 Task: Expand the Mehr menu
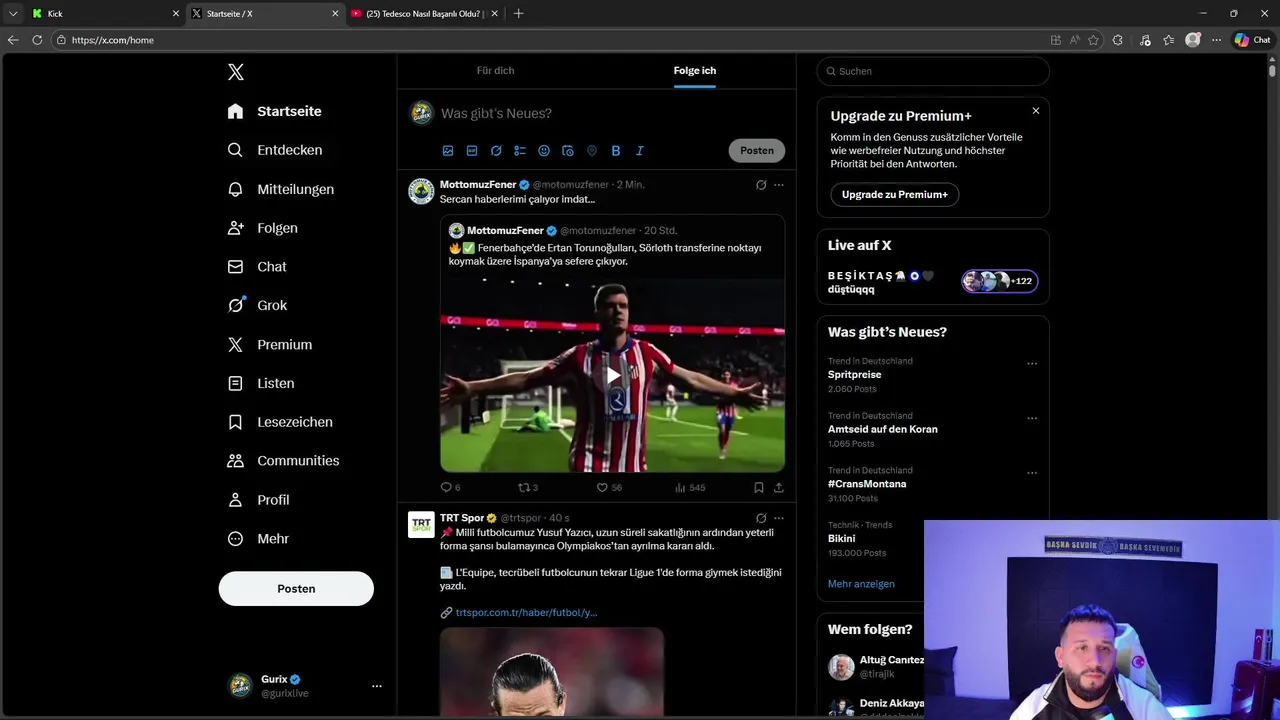pyautogui.click(x=258, y=539)
